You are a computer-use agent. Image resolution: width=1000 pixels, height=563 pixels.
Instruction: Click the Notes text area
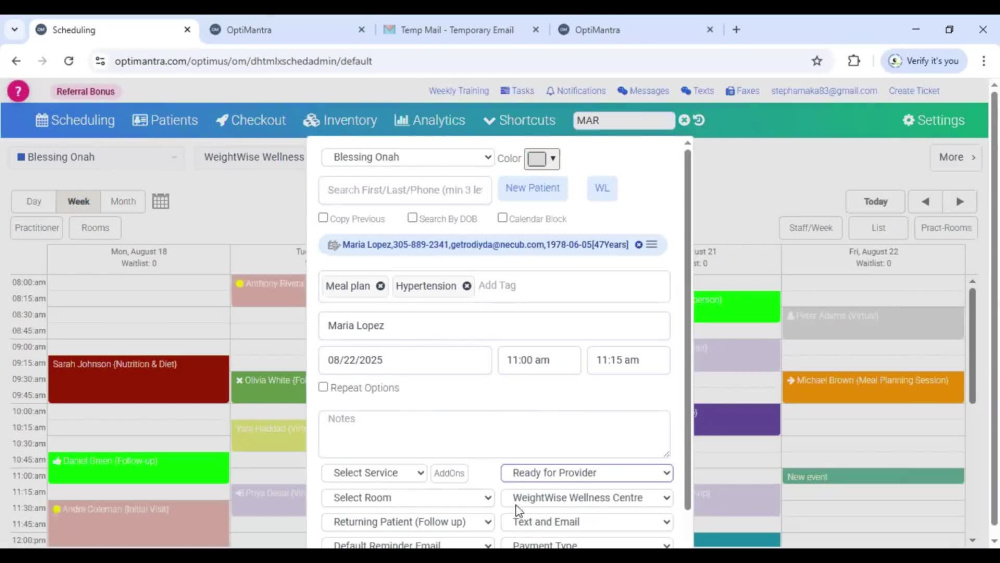click(494, 434)
